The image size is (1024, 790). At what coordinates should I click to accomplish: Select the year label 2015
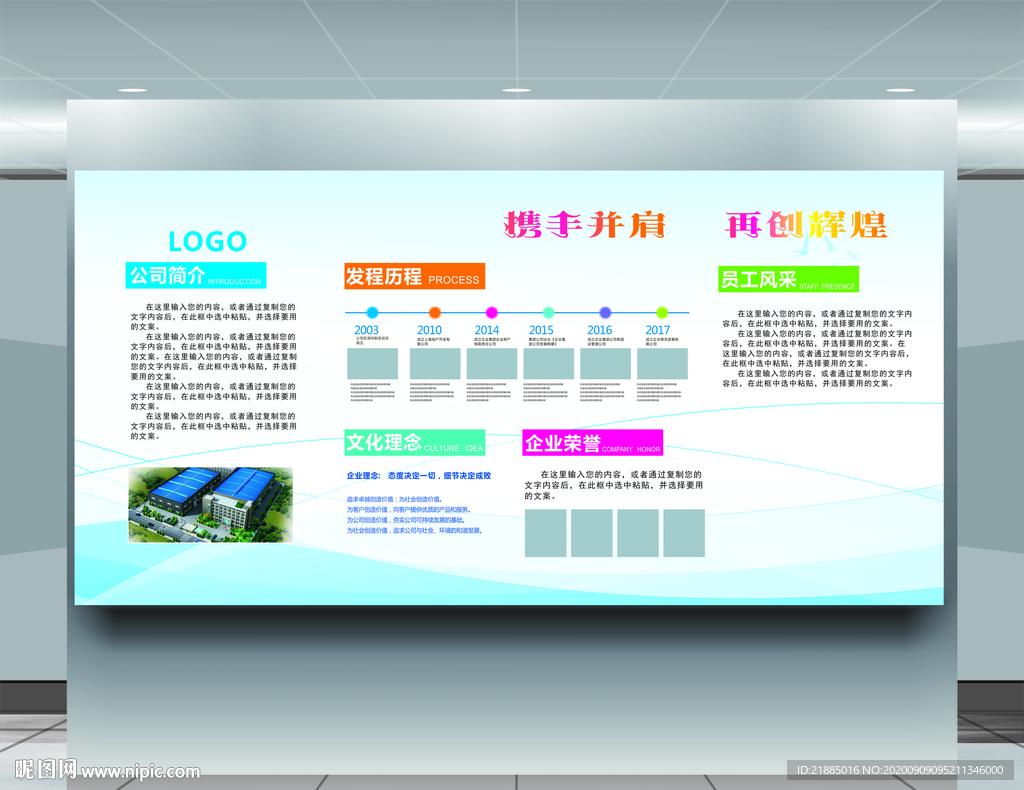pyautogui.click(x=541, y=330)
